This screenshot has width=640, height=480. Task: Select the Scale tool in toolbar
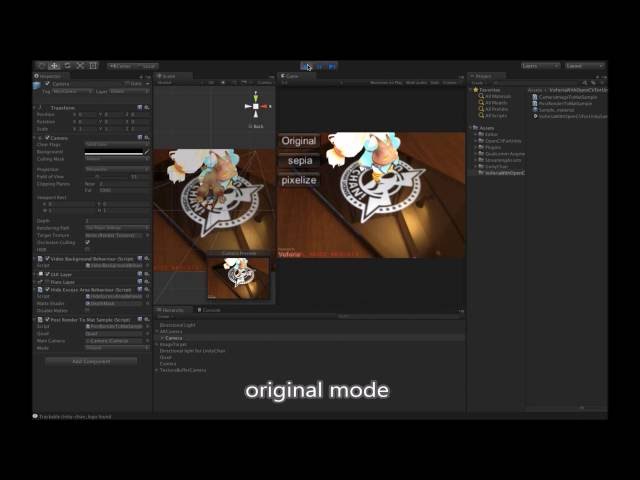coord(80,66)
